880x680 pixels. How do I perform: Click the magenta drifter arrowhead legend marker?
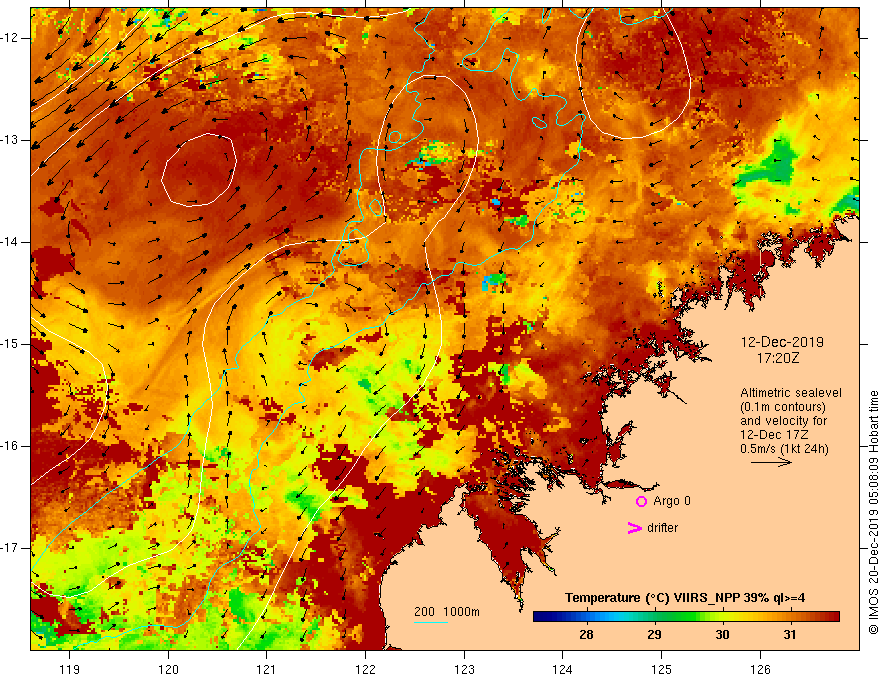634,528
